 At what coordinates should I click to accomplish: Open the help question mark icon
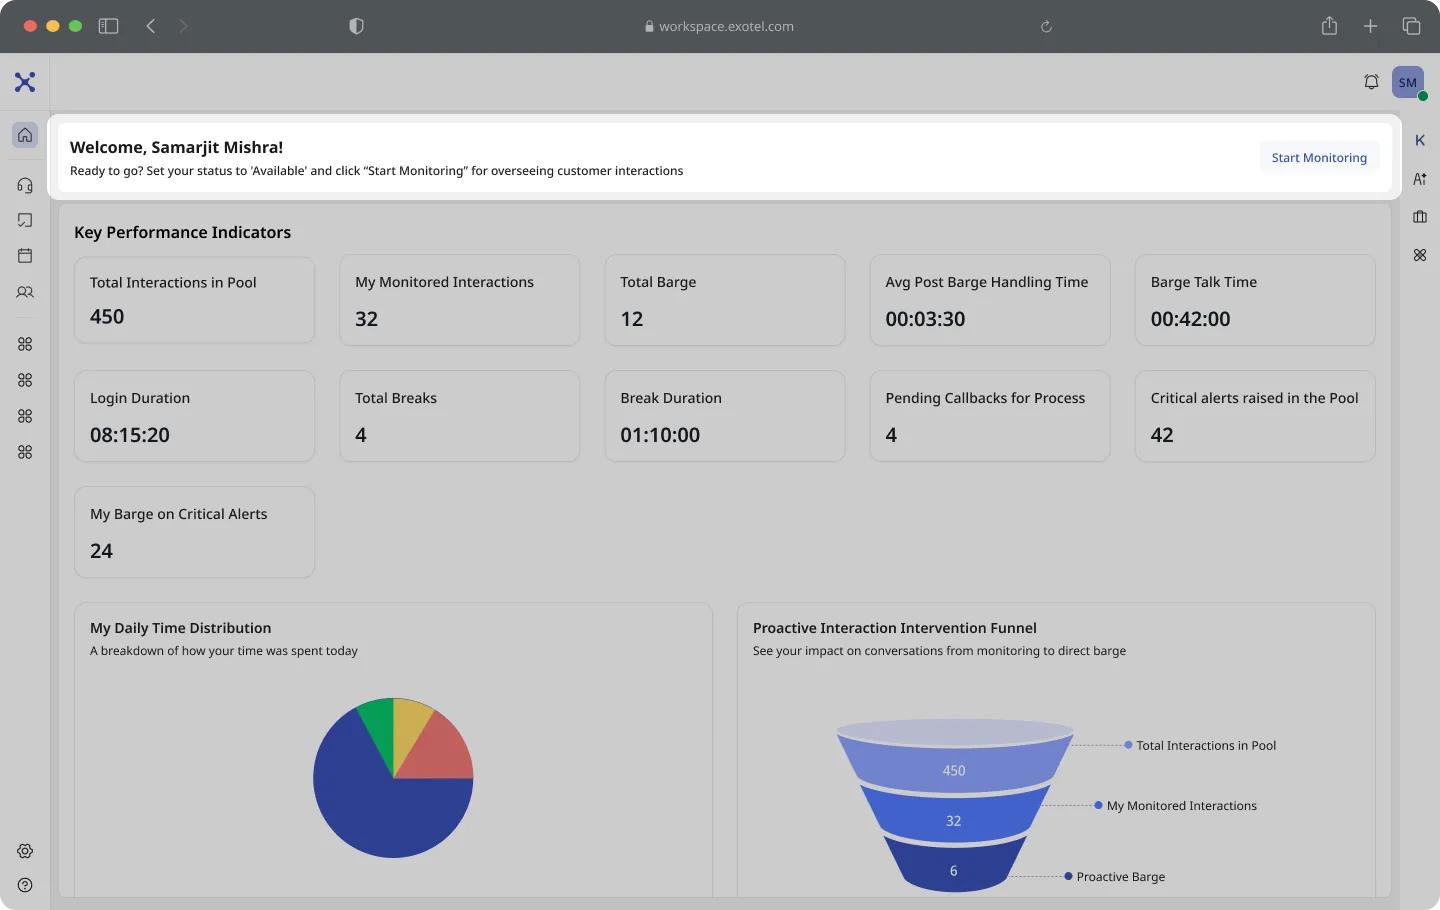click(x=25, y=885)
